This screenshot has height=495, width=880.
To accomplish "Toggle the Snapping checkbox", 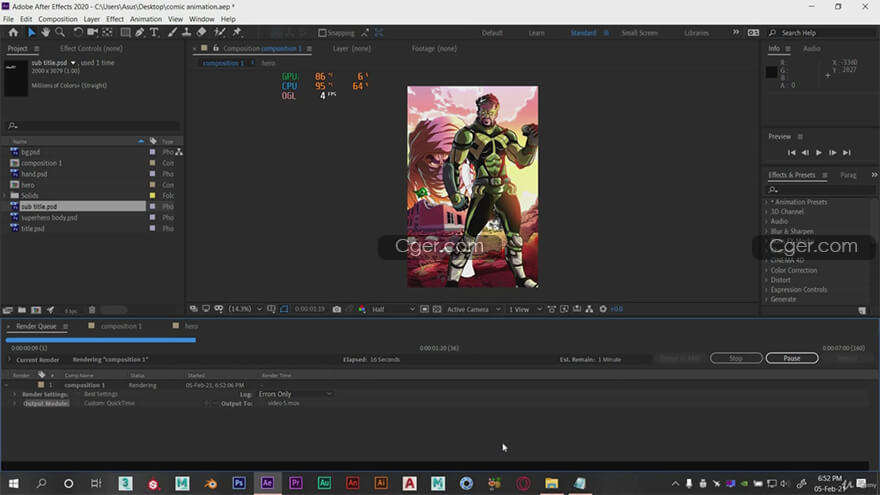I will (x=322, y=33).
